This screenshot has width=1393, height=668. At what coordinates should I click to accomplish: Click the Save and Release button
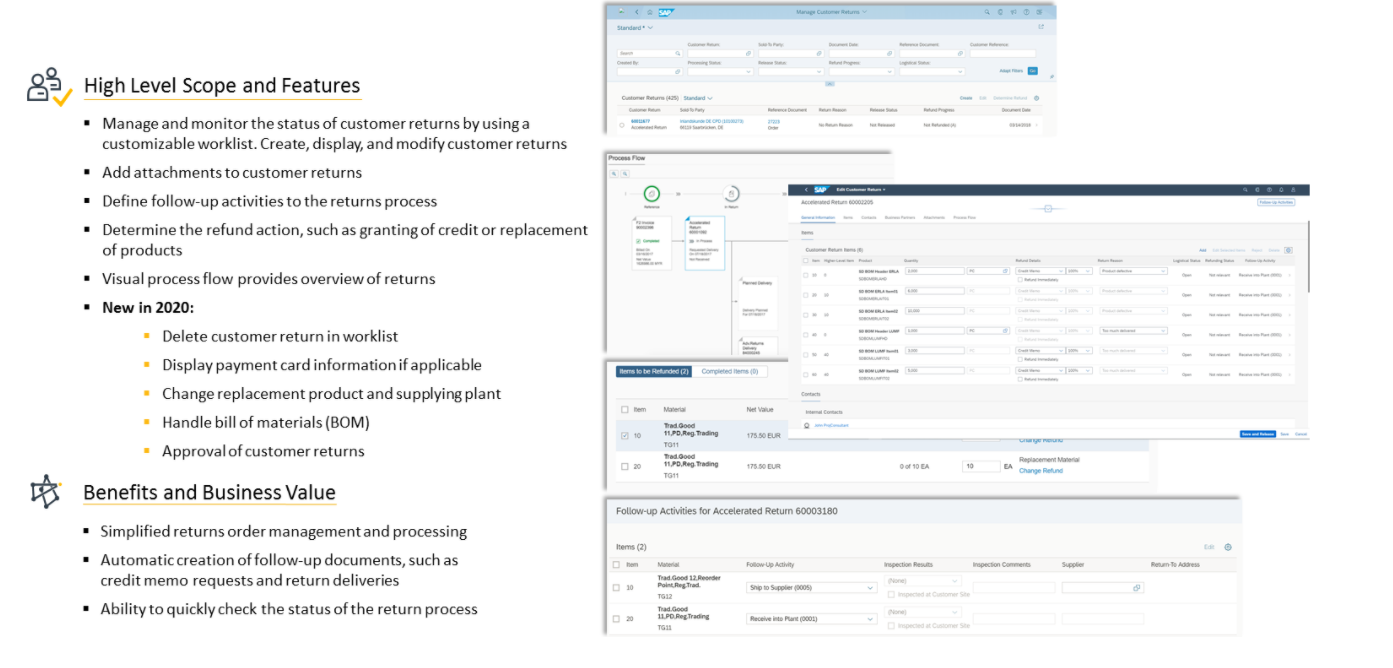(x=1256, y=434)
